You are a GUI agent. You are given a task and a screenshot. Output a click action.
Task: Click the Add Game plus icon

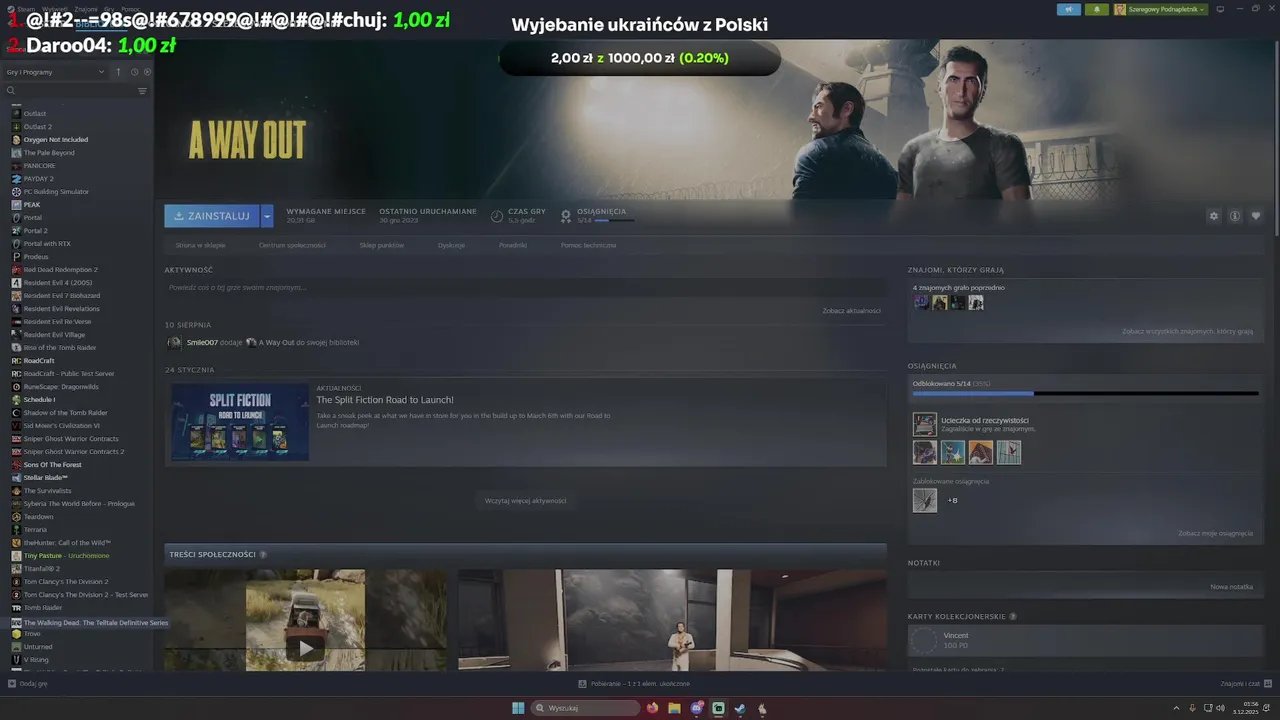12,684
